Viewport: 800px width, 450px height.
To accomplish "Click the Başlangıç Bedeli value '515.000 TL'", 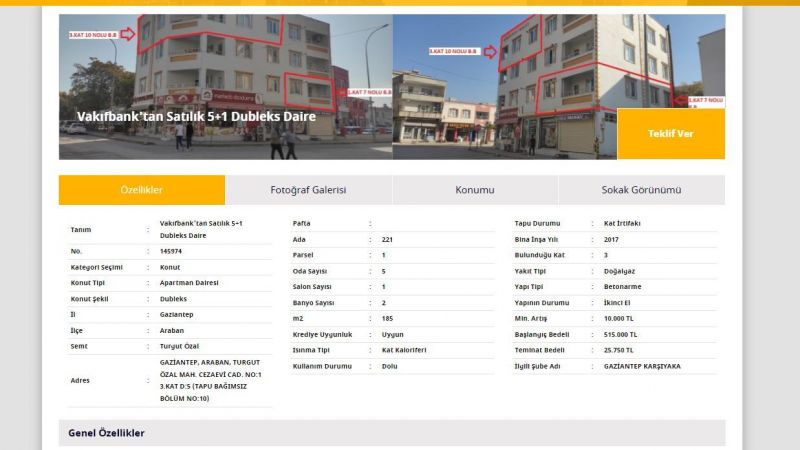I will click(620, 334).
